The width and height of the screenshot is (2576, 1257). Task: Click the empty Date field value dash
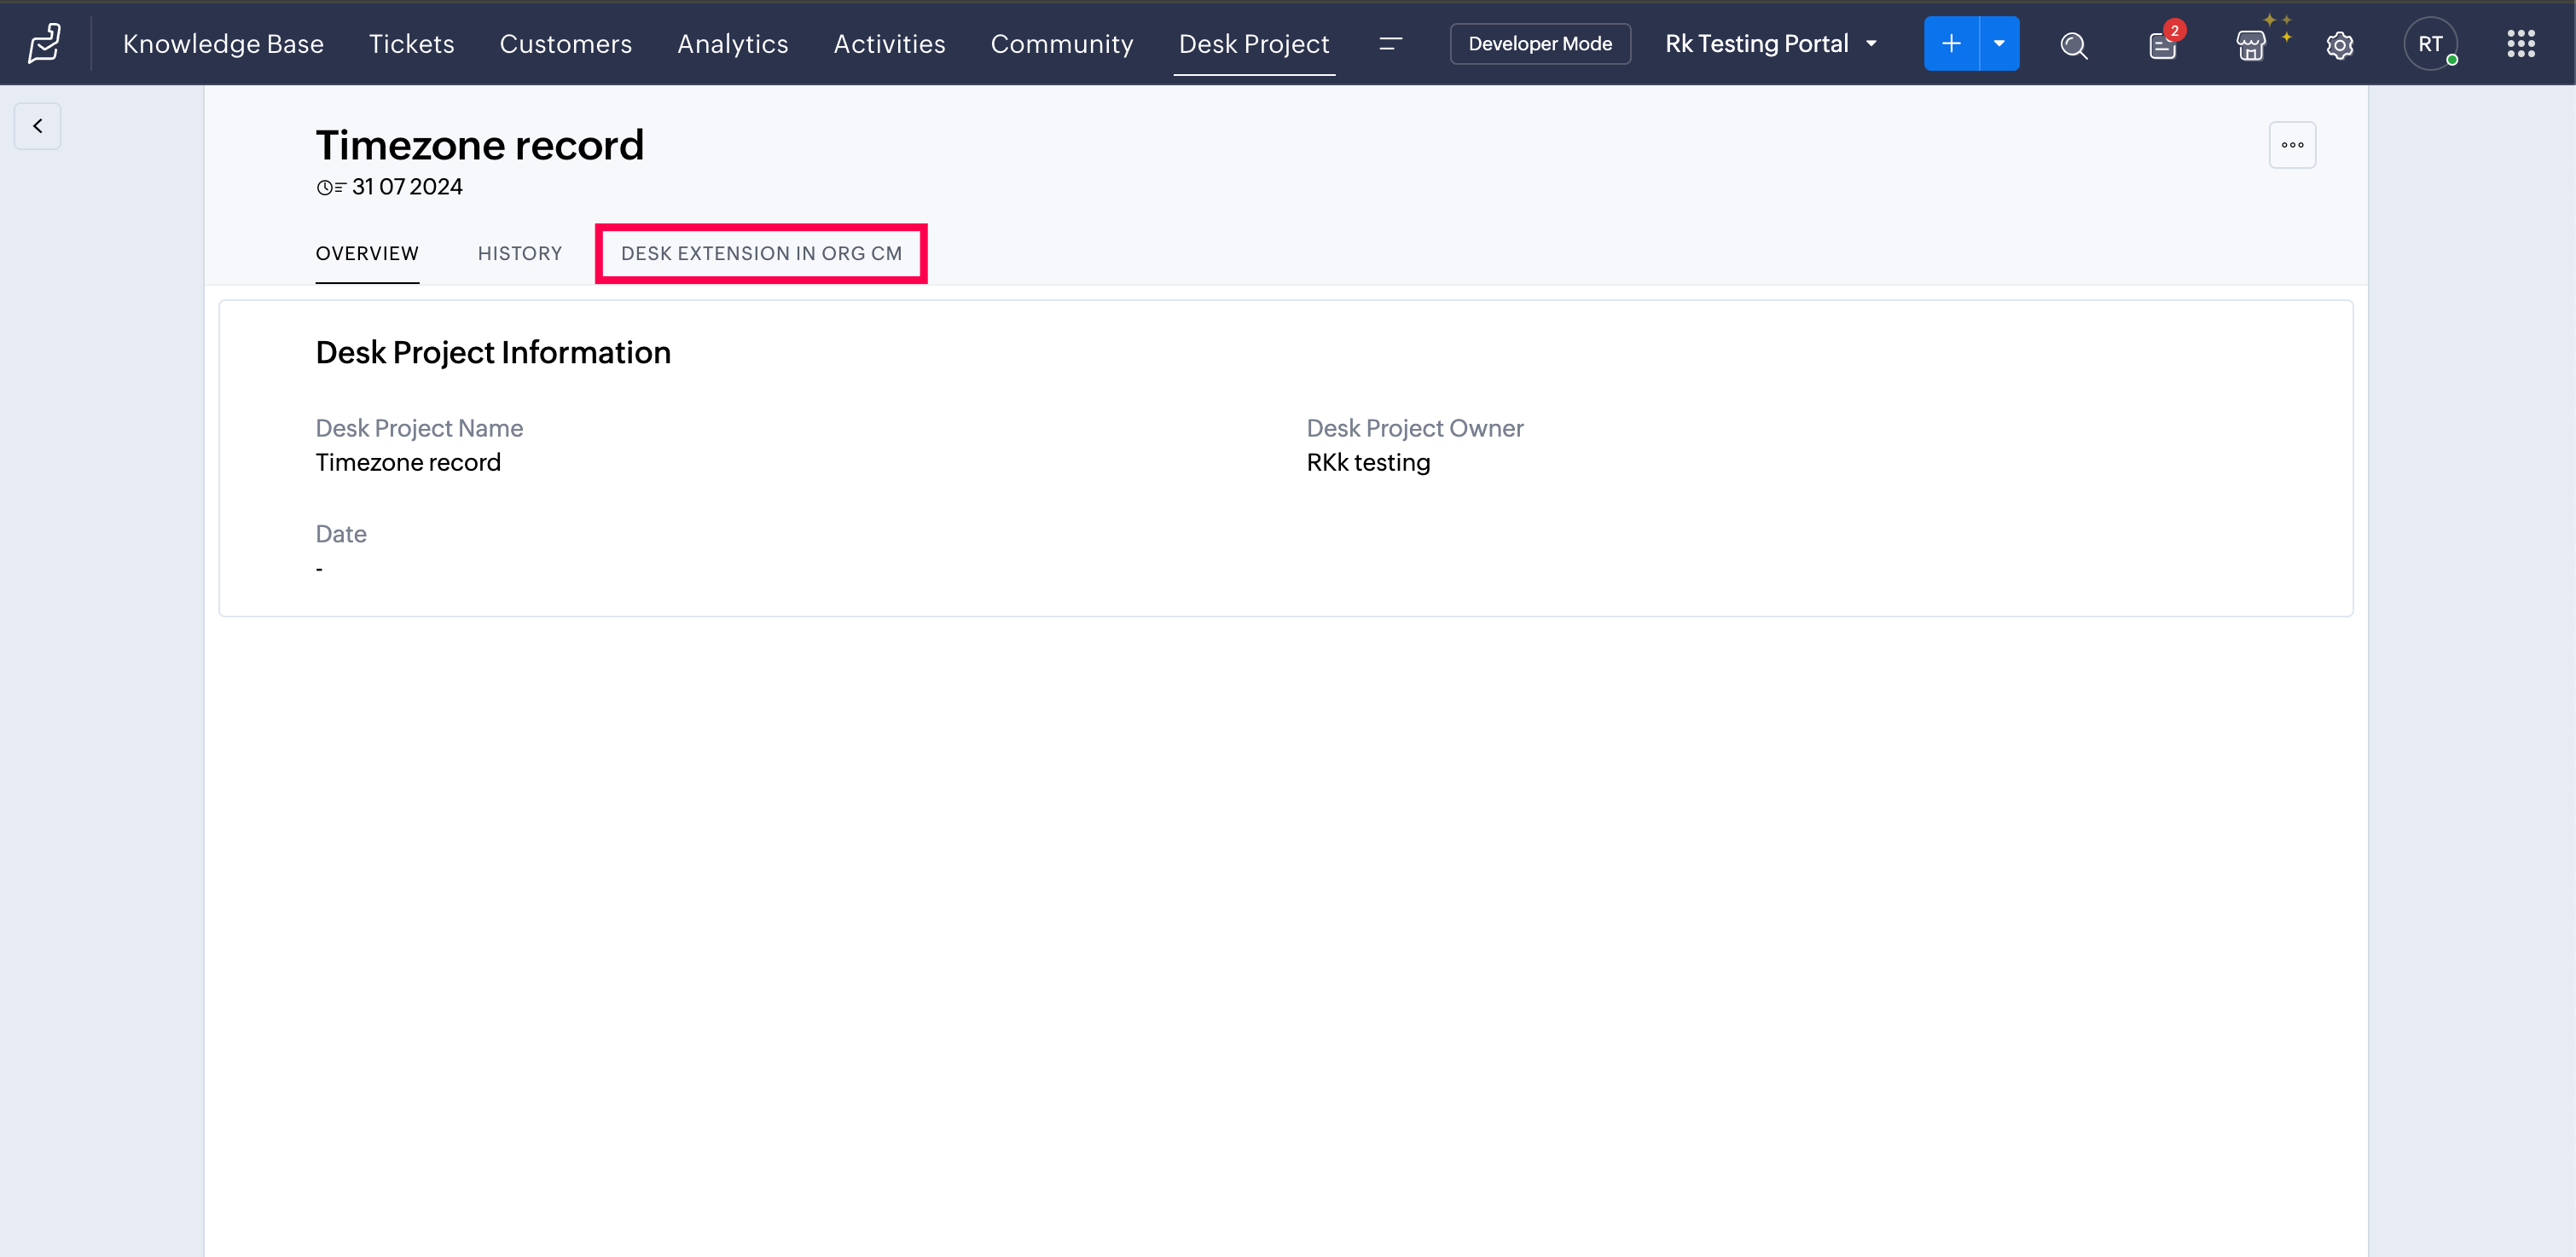tap(319, 569)
